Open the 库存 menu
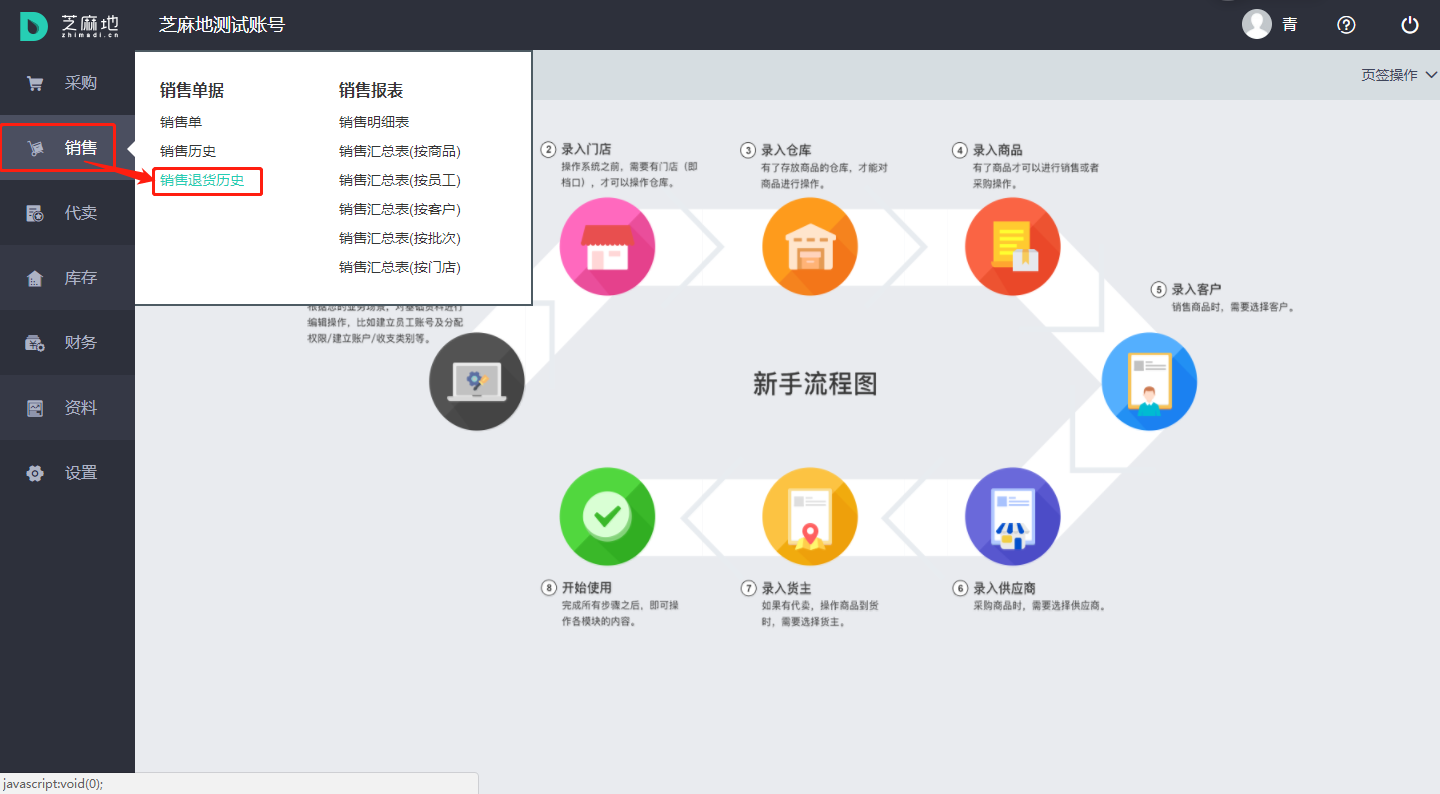This screenshot has height=794, width=1440. (x=81, y=278)
